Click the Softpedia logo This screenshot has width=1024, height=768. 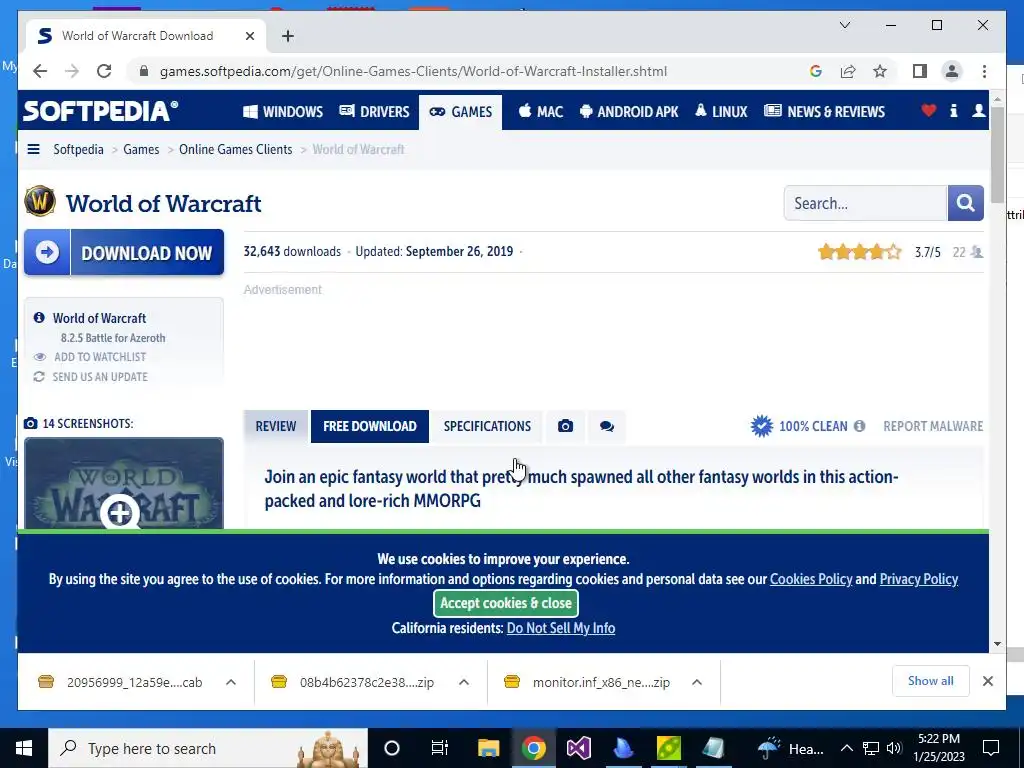coord(101,111)
